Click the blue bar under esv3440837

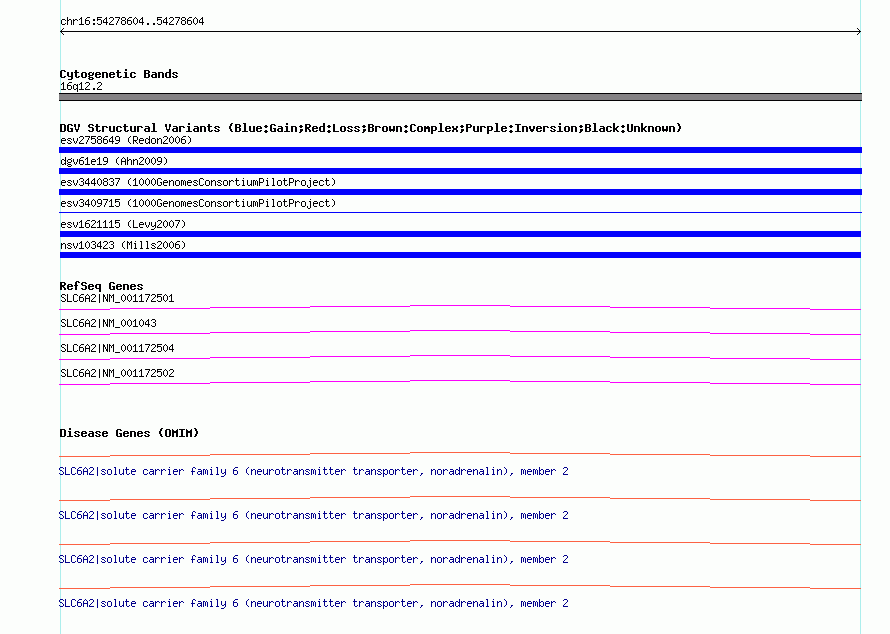(460, 192)
